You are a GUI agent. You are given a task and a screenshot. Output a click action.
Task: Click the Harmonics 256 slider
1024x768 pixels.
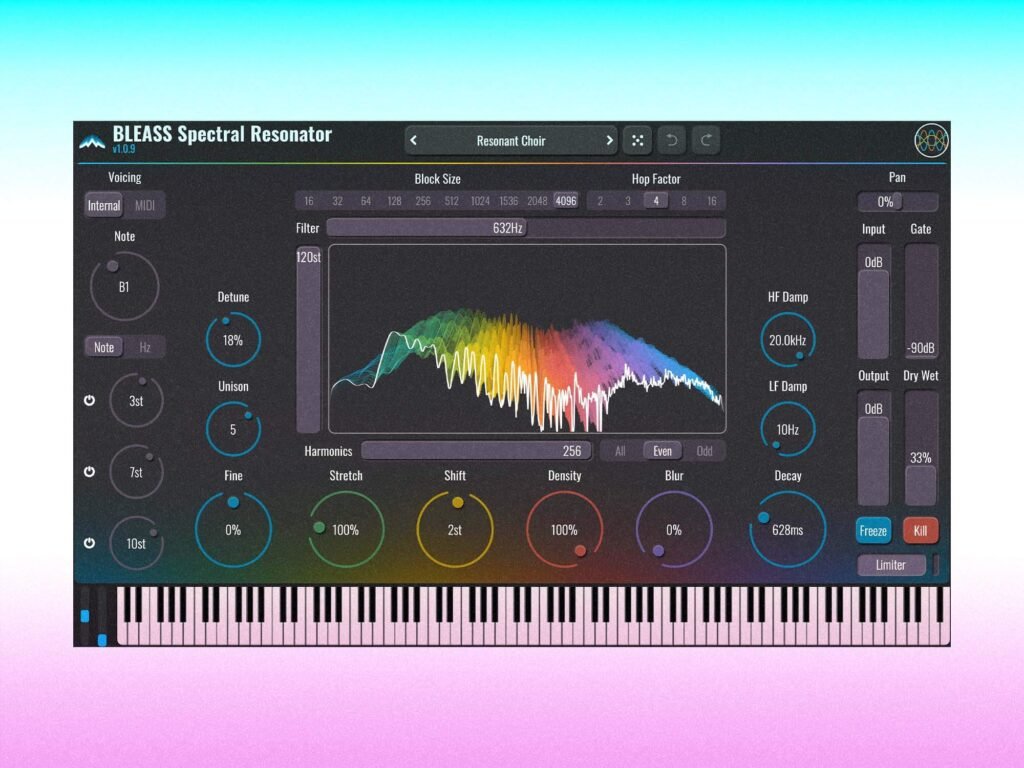click(x=476, y=451)
